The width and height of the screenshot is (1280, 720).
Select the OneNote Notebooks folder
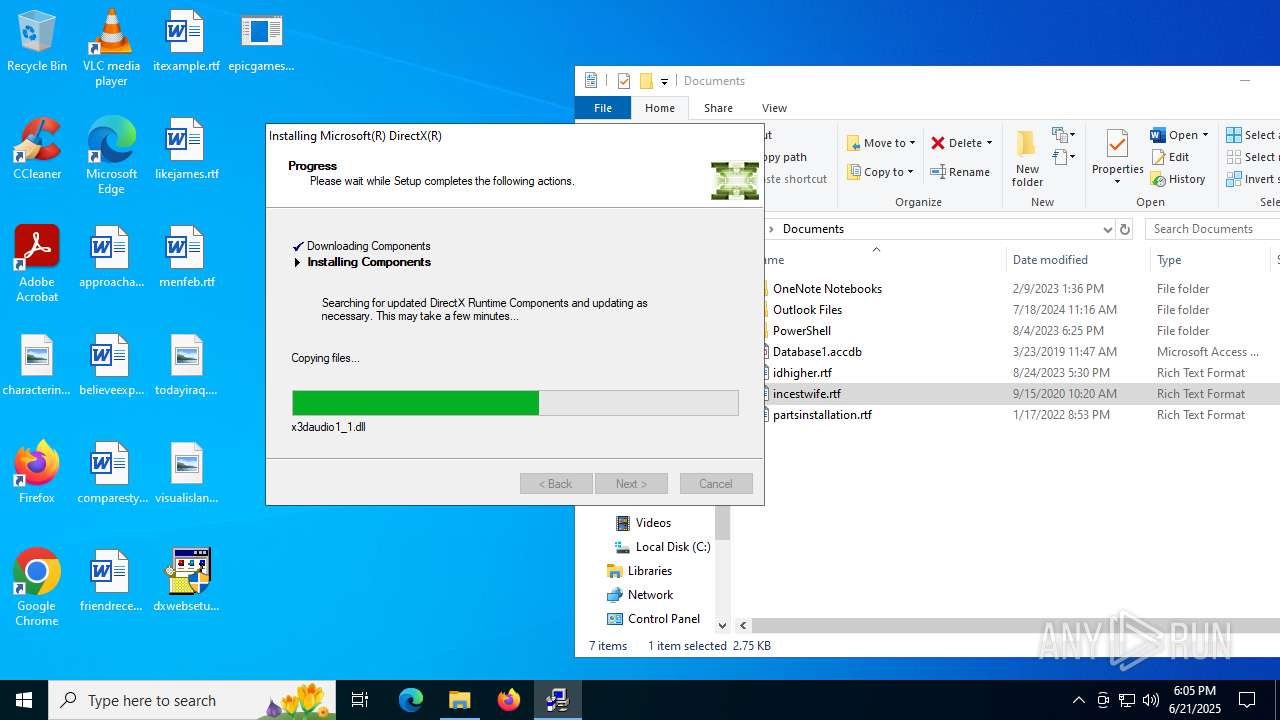tap(827, 289)
